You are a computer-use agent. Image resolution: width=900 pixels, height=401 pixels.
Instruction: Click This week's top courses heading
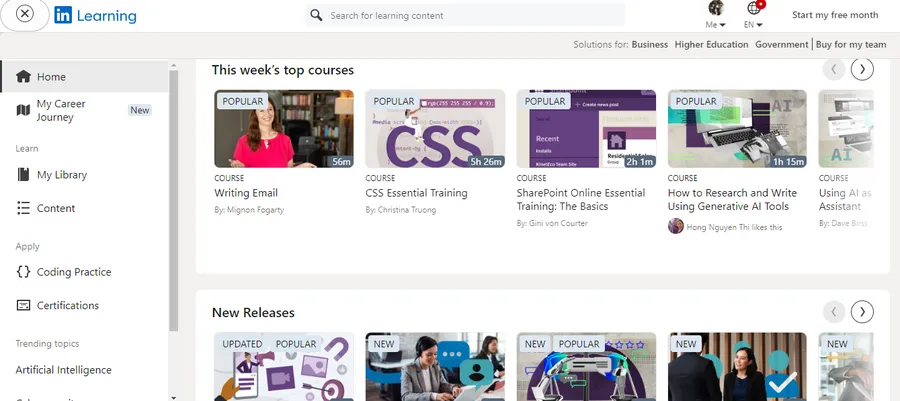click(283, 70)
